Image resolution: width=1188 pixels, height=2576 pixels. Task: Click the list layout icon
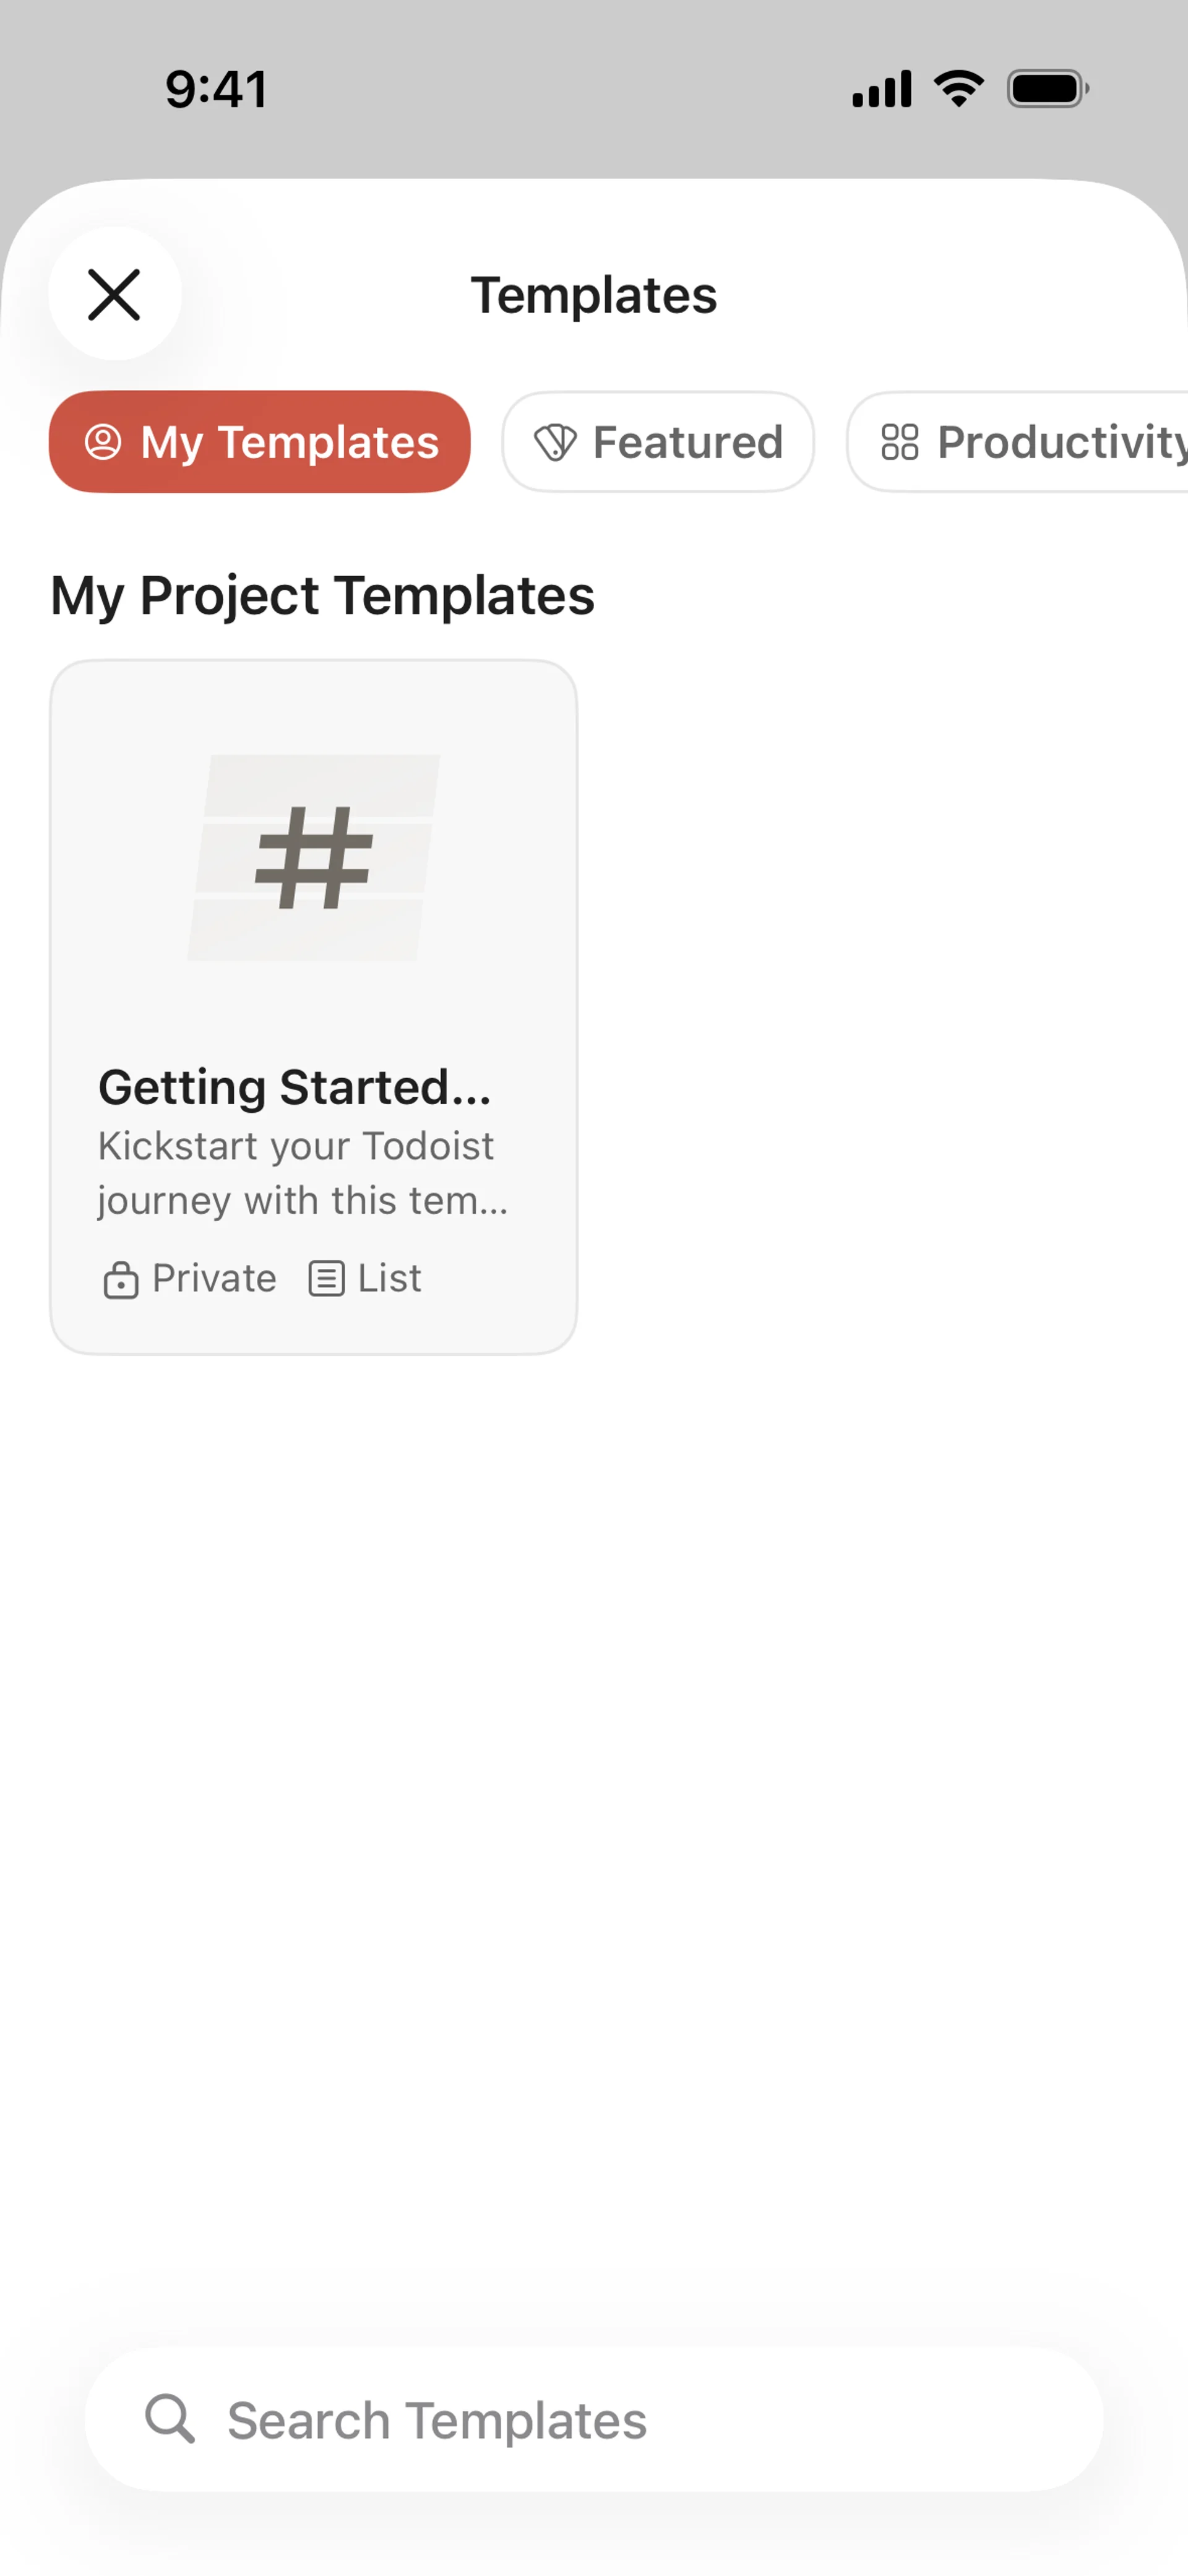(326, 1279)
